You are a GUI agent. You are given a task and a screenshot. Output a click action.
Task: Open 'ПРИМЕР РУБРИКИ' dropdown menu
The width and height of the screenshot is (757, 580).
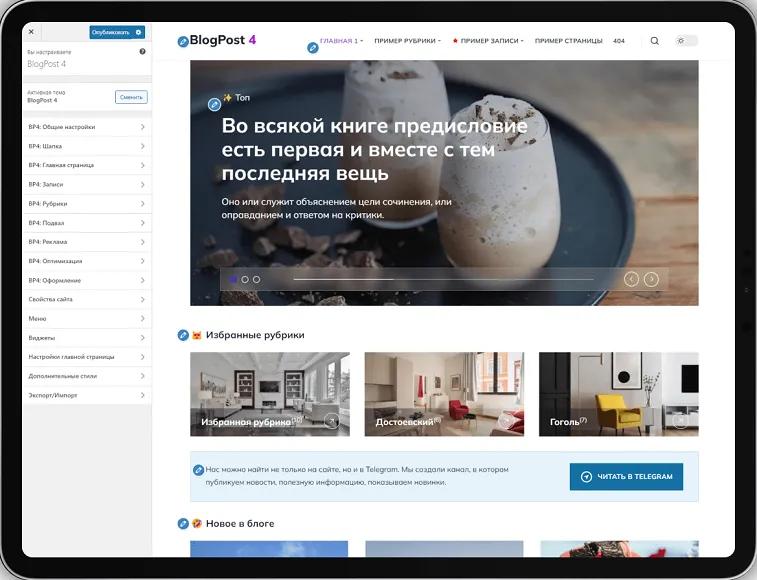click(x=407, y=41)
